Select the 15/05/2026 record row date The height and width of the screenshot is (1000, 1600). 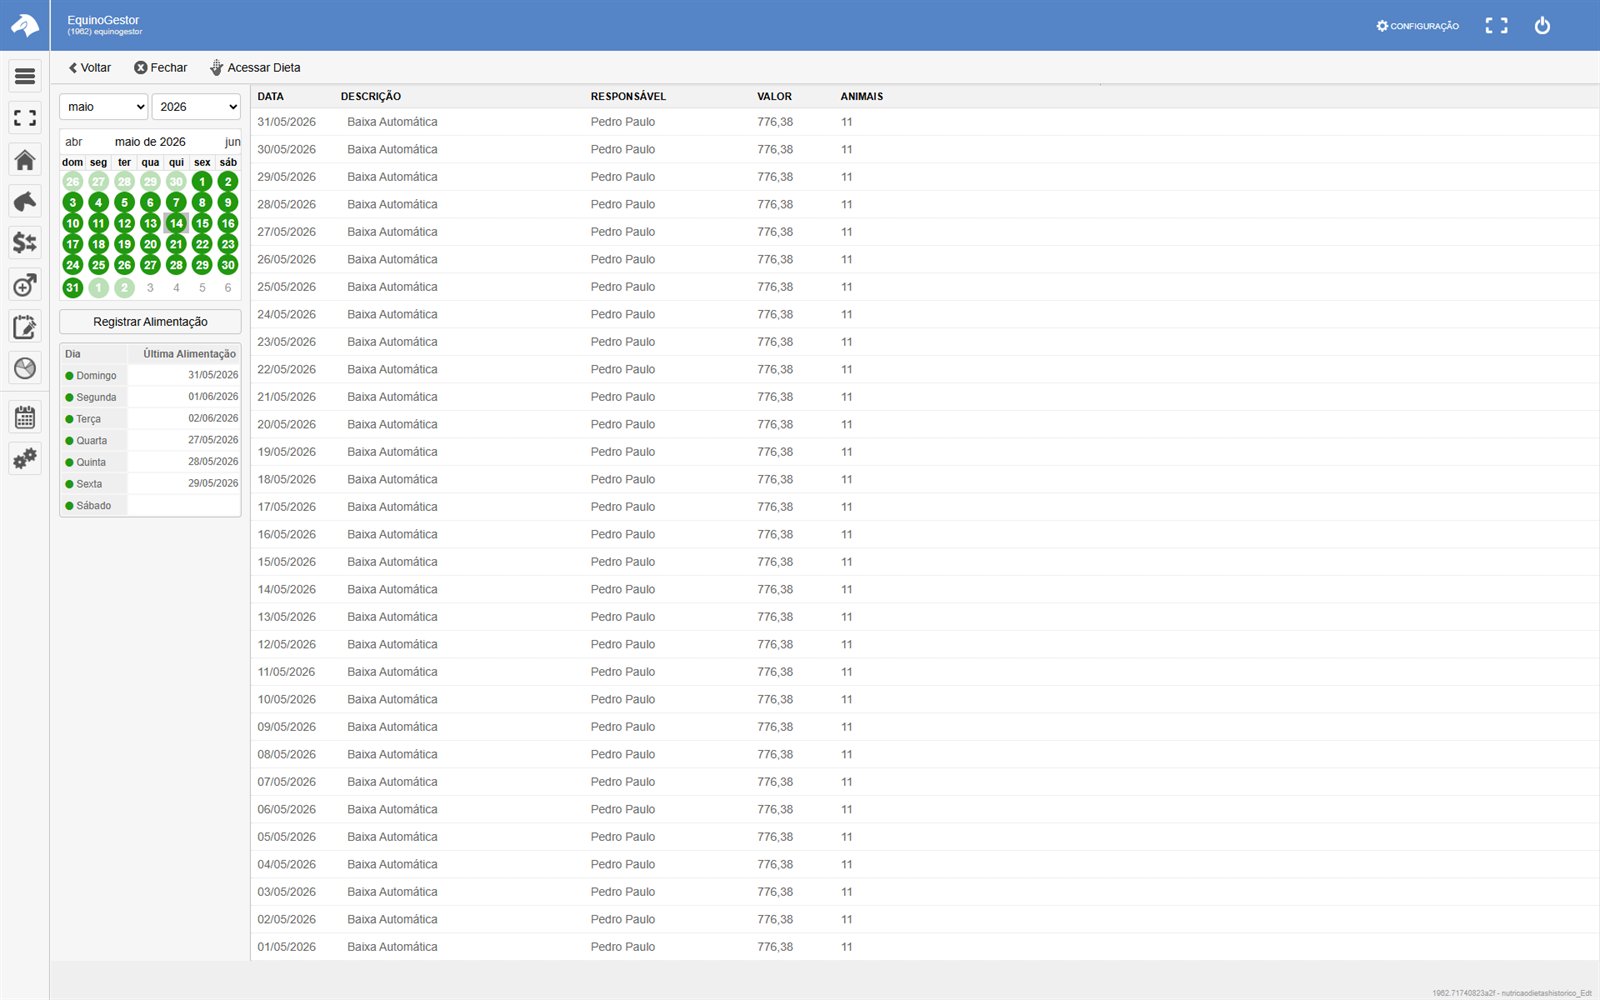(287, 562)
